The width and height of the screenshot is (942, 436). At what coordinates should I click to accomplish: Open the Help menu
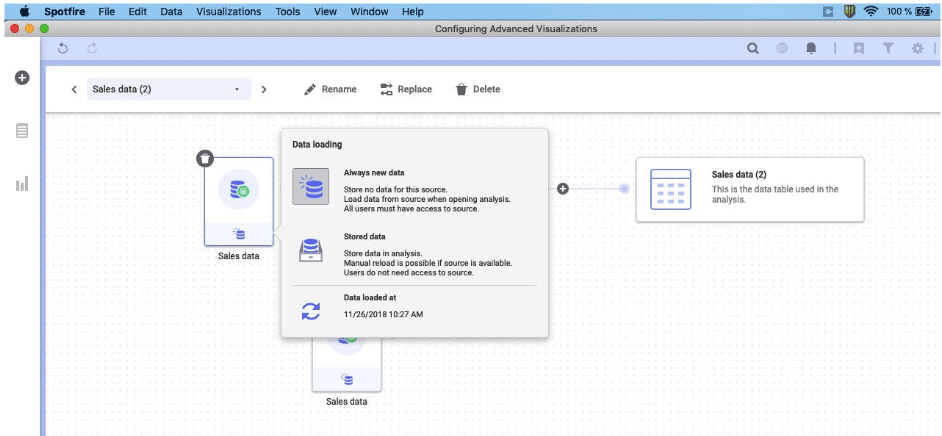(x=413, y=11)
